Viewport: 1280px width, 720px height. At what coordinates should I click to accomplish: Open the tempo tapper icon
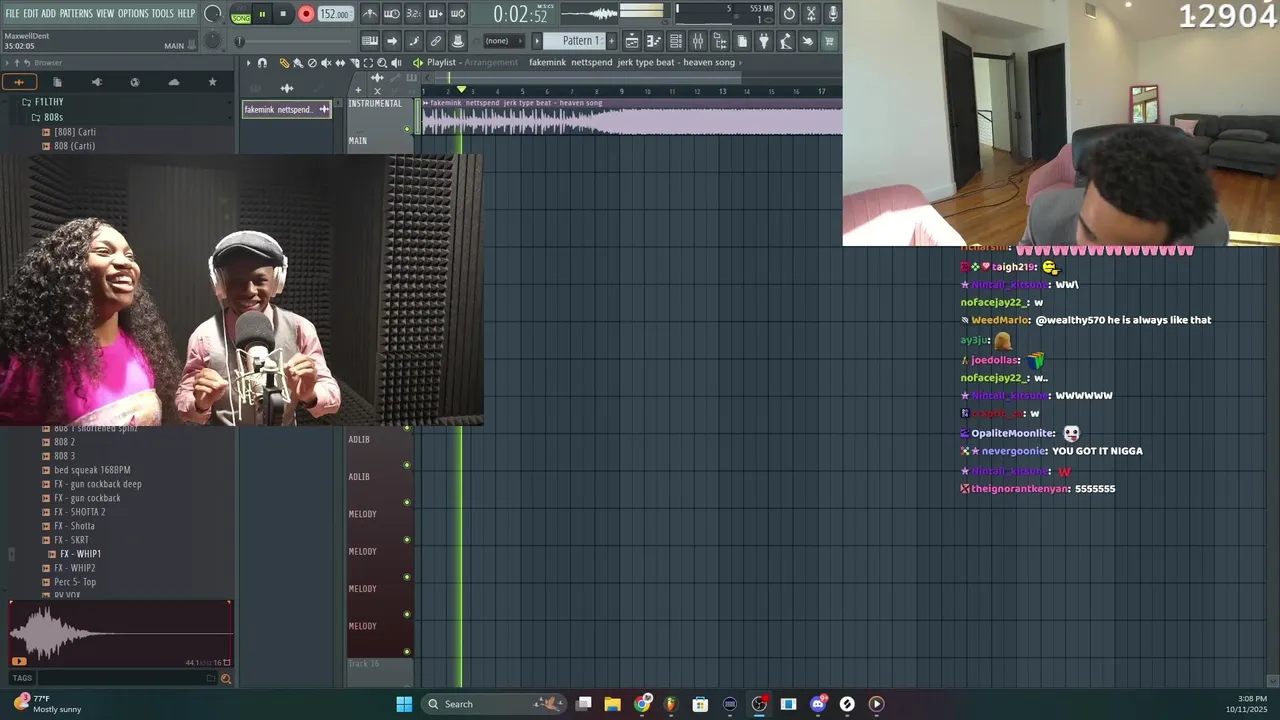coord(785,41)
